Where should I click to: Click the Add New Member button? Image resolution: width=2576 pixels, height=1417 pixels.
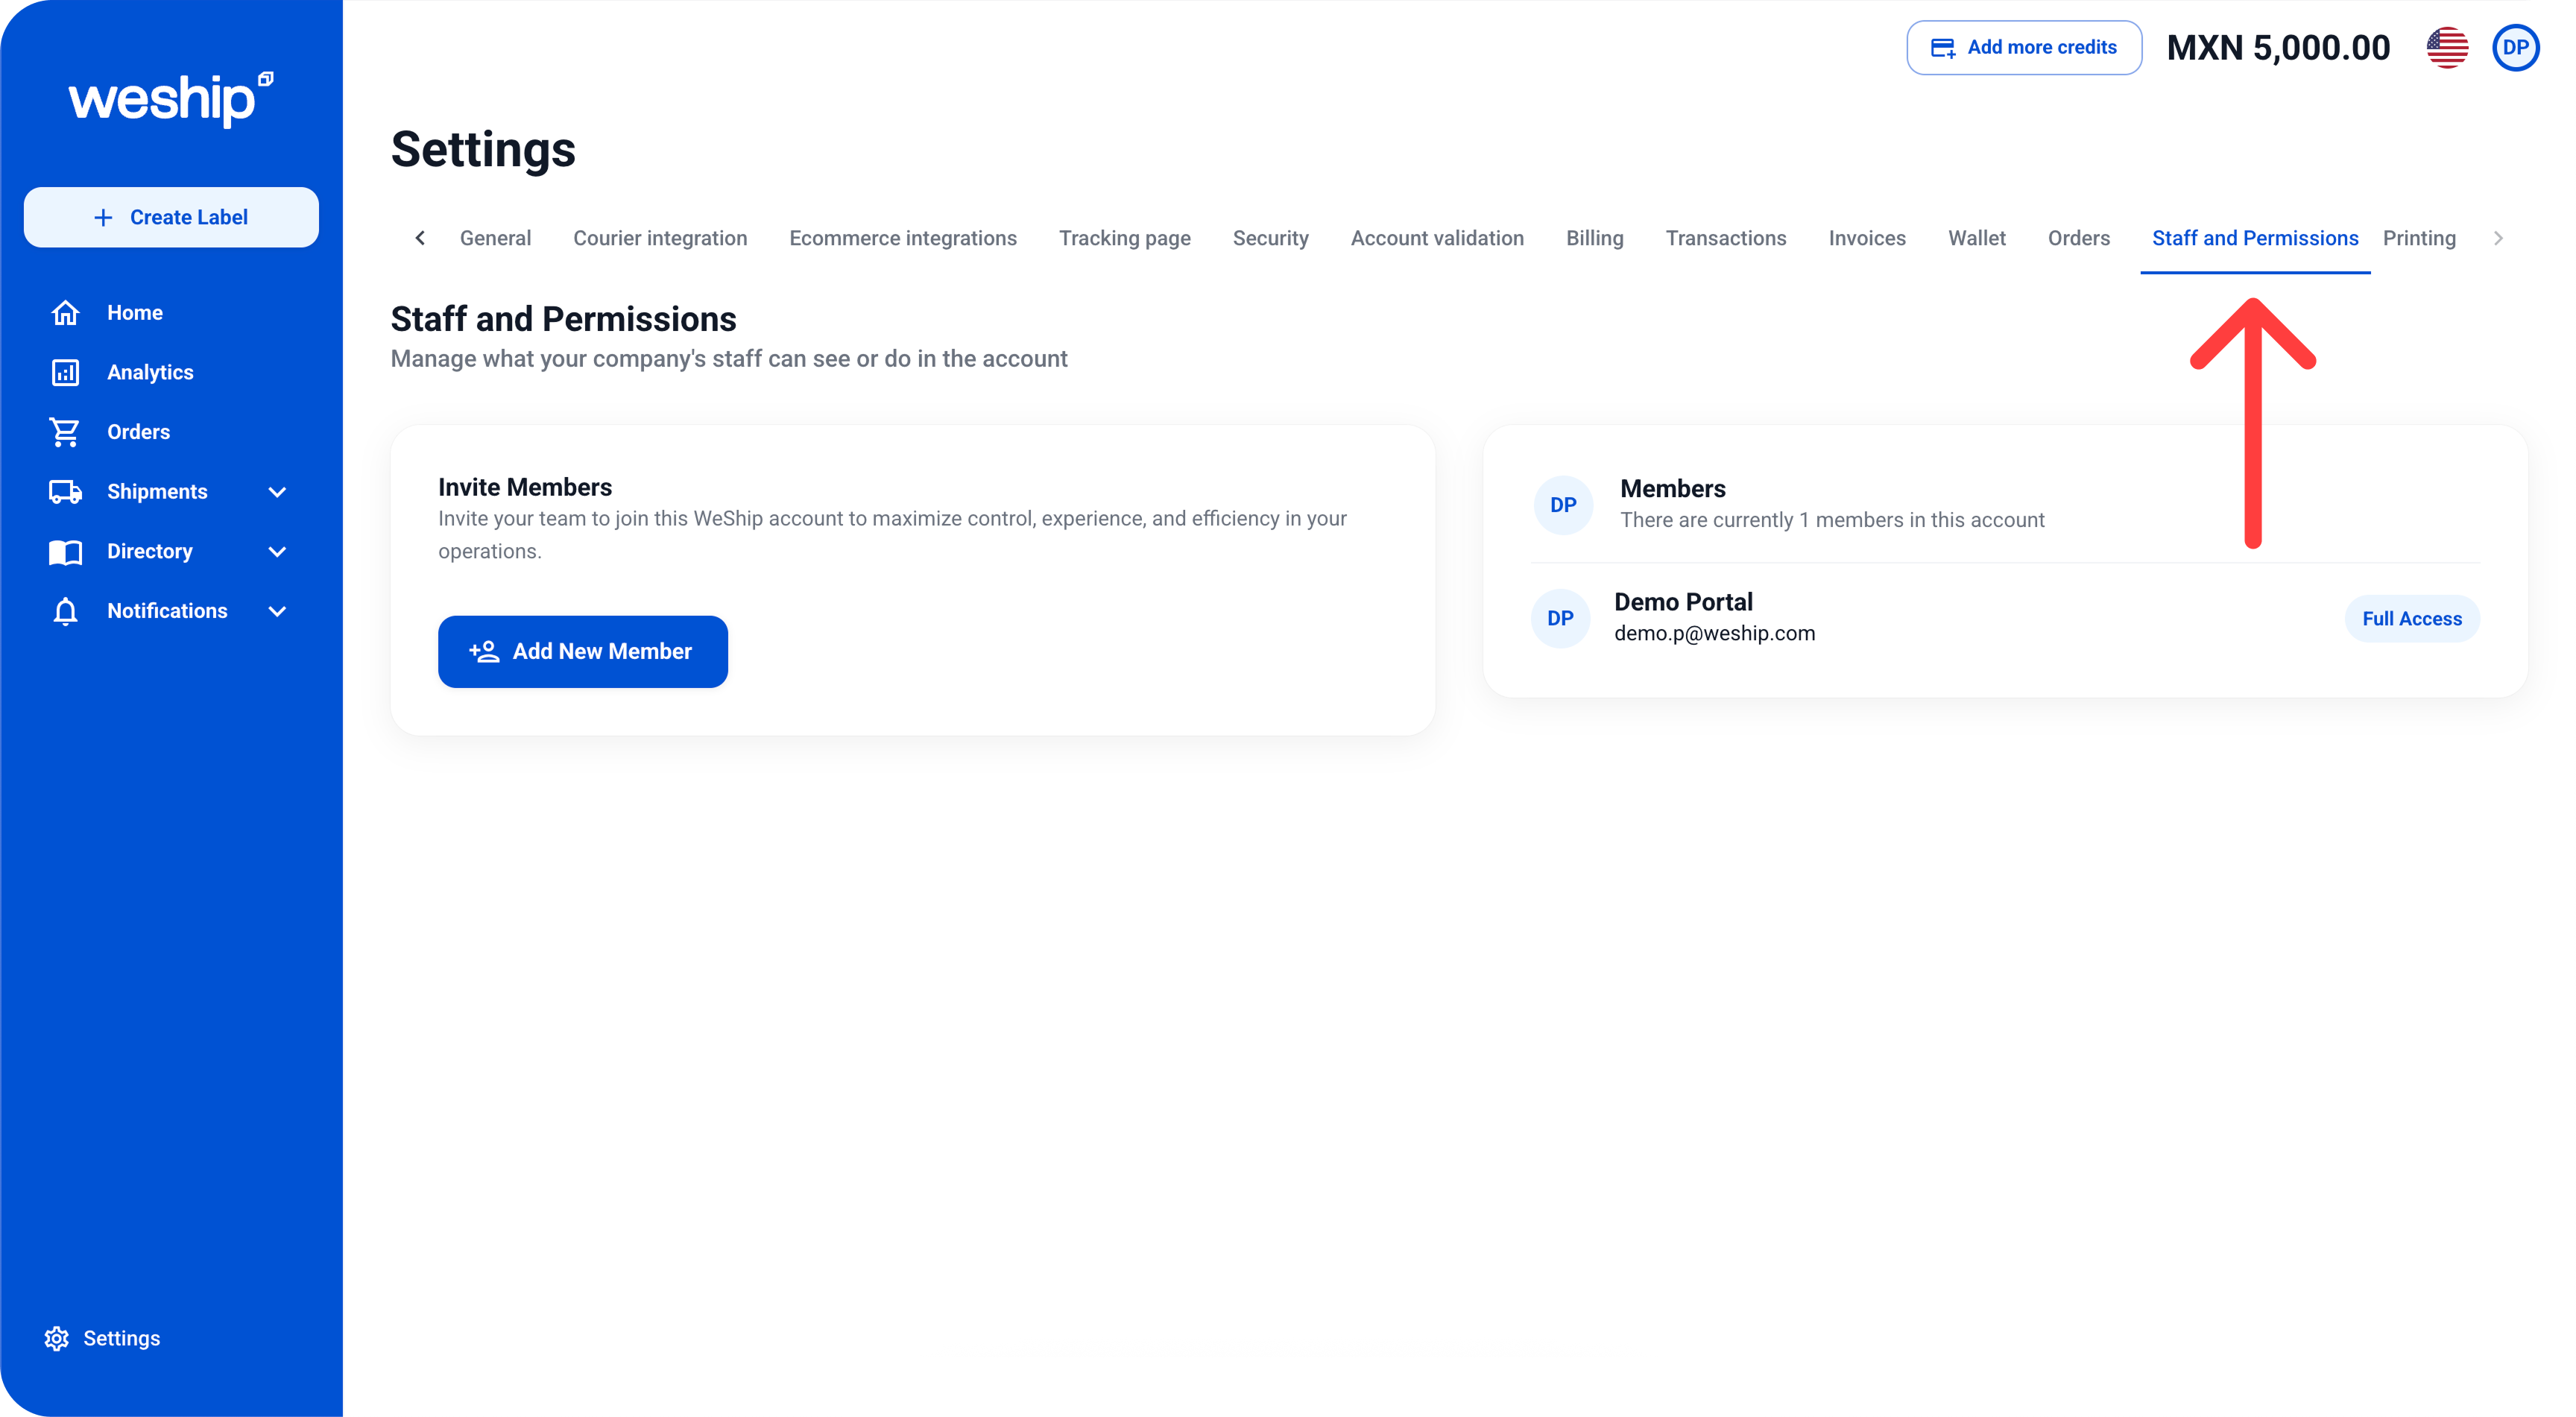[582, 651]
